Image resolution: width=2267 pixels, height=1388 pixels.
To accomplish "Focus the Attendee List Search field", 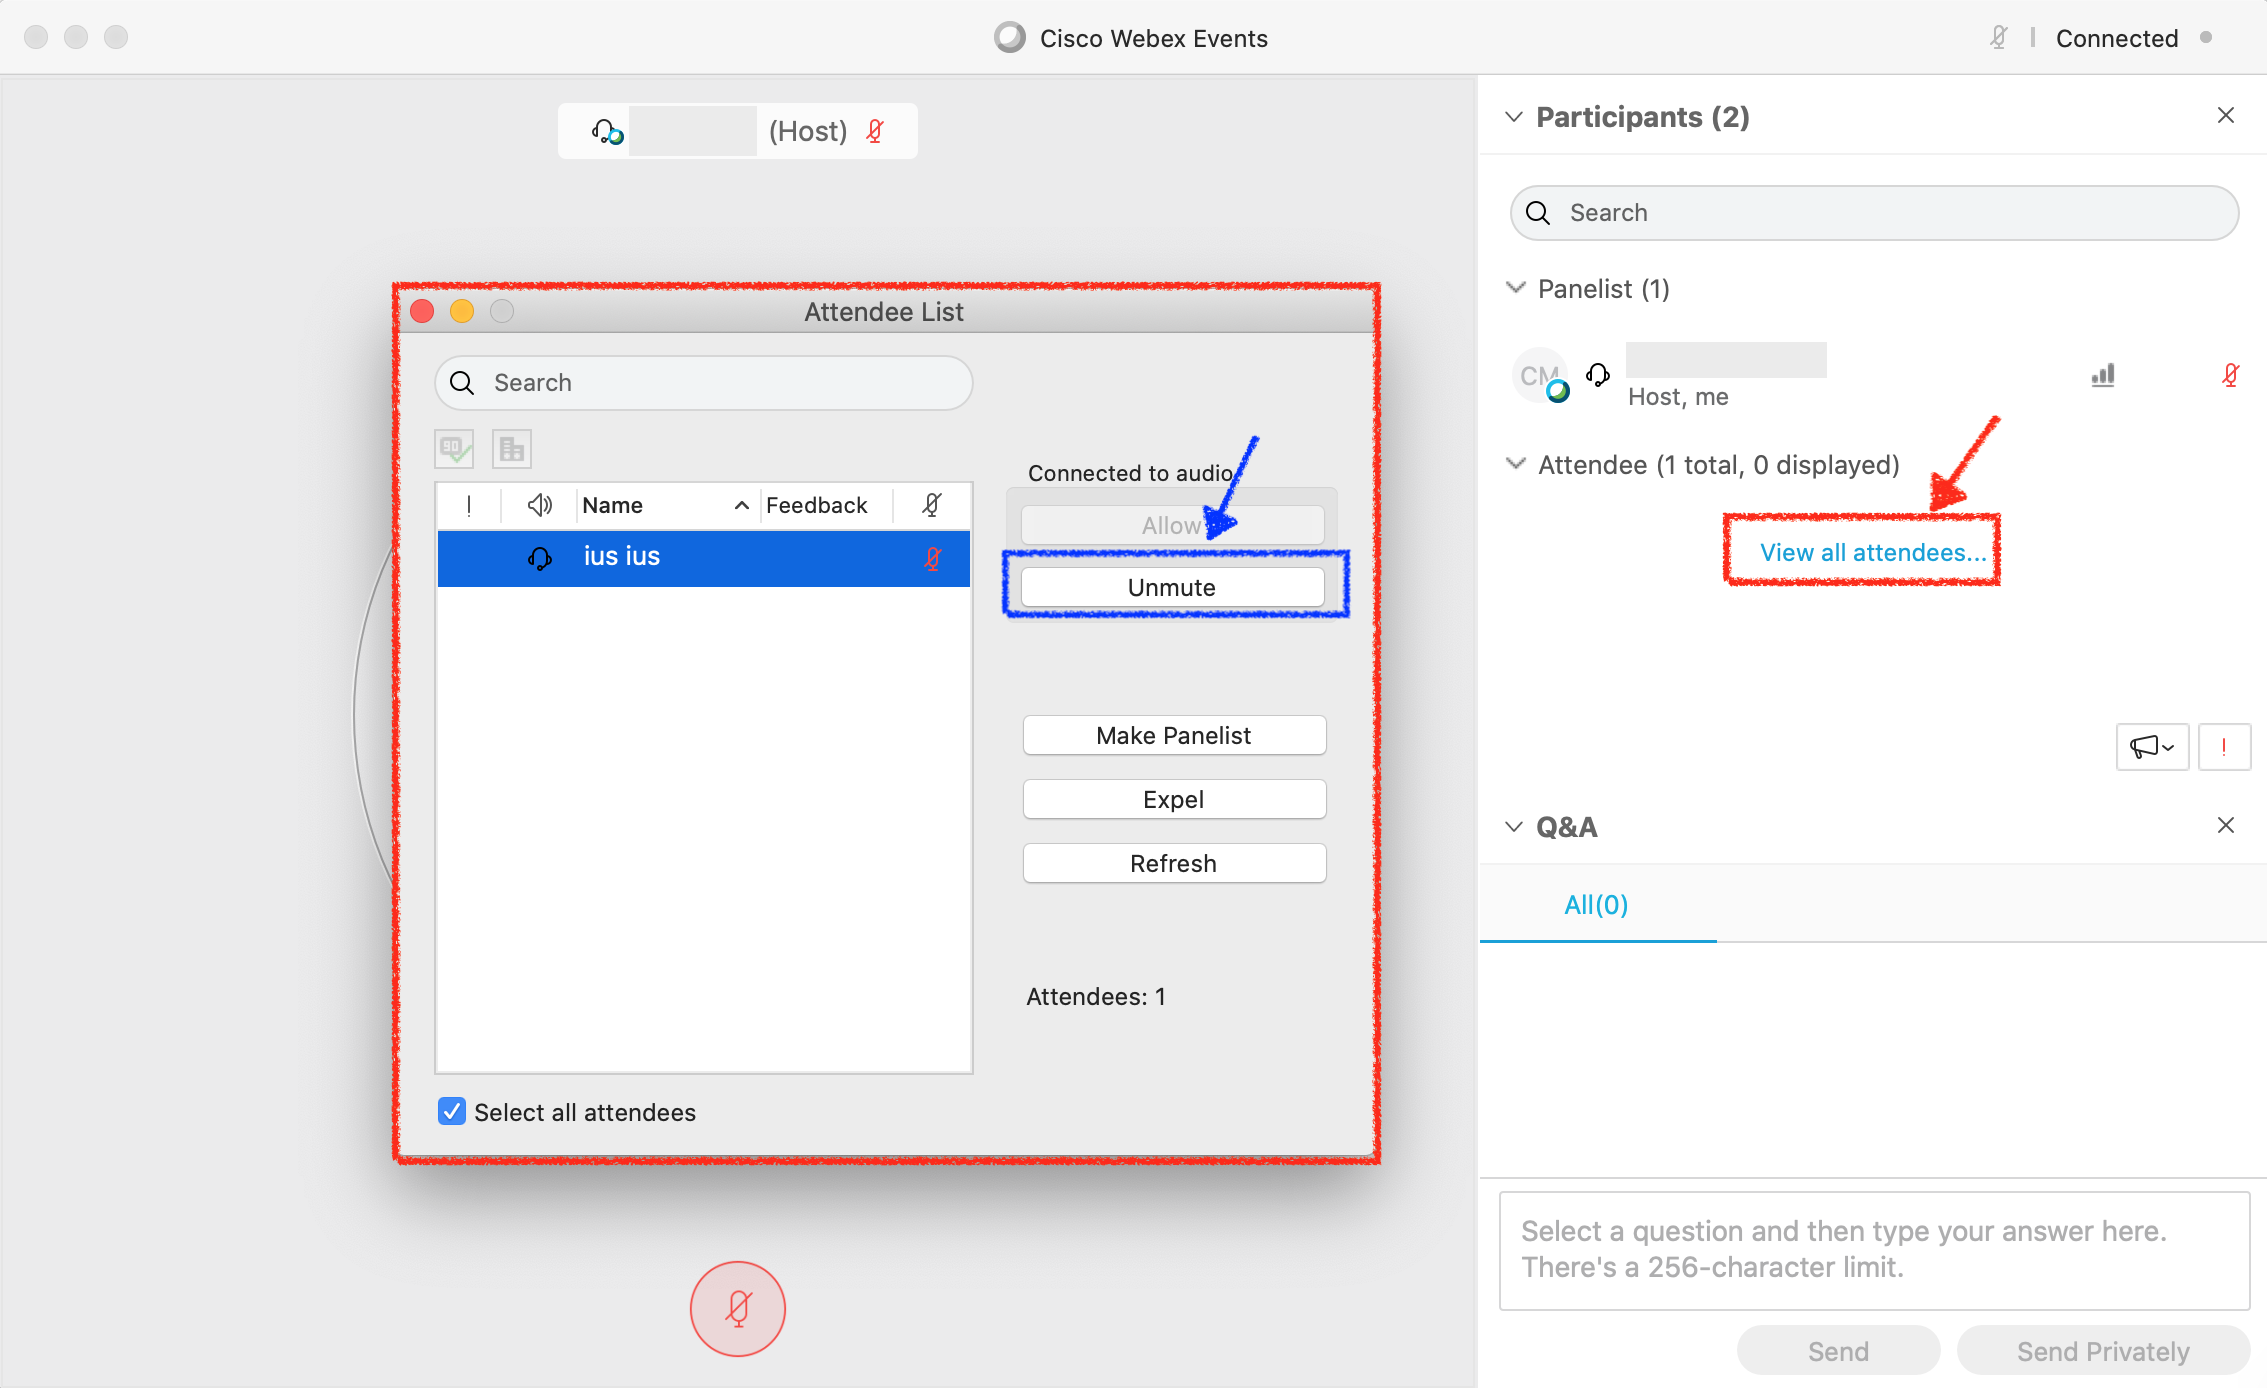I will click(x=703, y=383).
